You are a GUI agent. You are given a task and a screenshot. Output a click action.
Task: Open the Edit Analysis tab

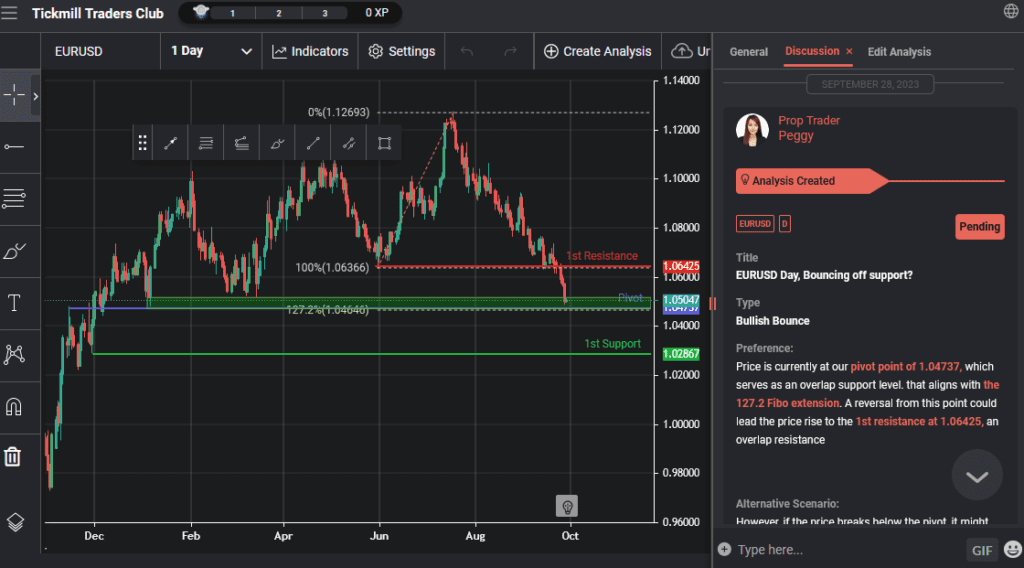pyautogui.click(x=899, y=52)
